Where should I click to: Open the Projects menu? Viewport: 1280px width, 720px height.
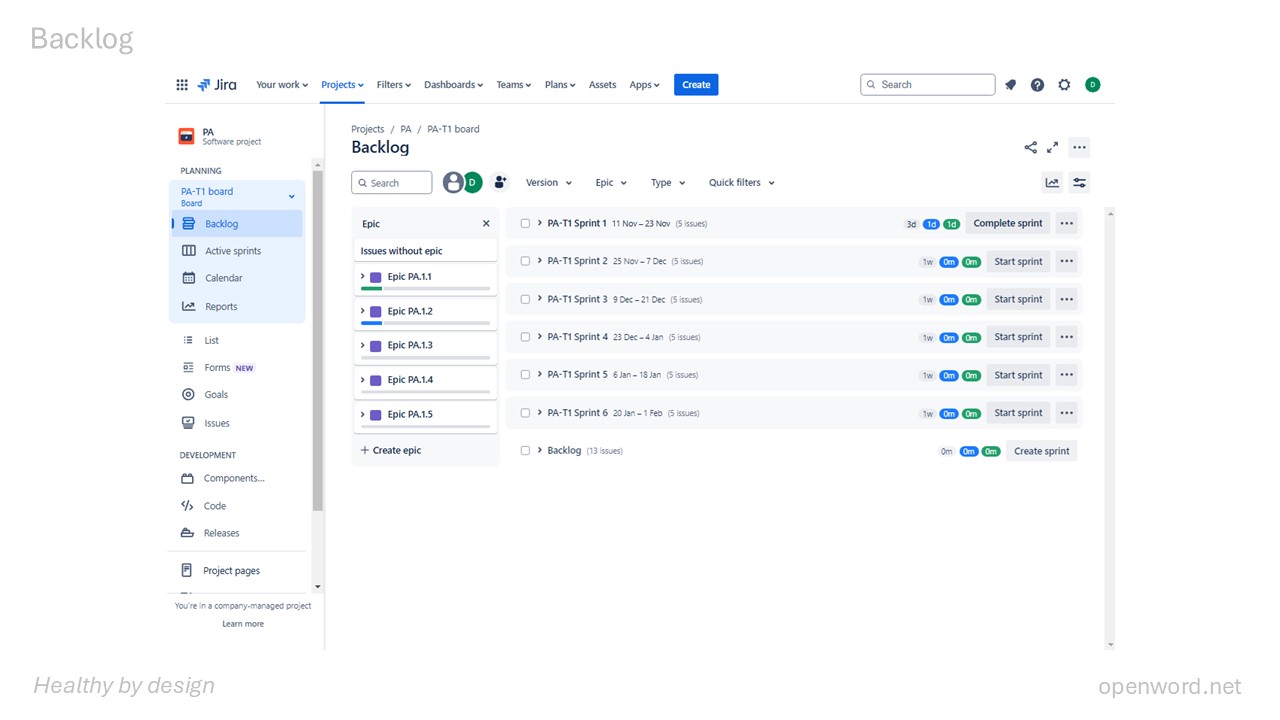342,85
